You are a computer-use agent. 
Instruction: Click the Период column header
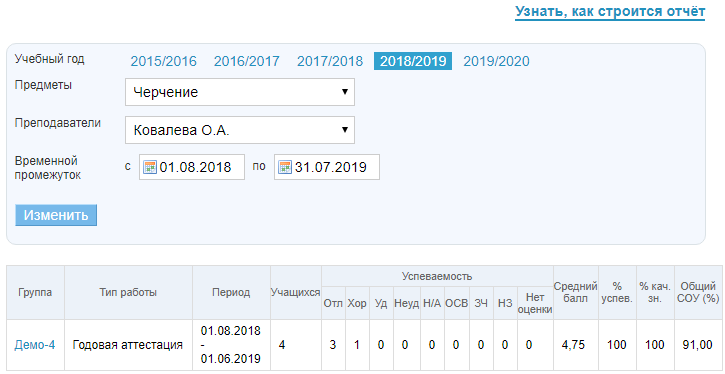tap(231, 292)
